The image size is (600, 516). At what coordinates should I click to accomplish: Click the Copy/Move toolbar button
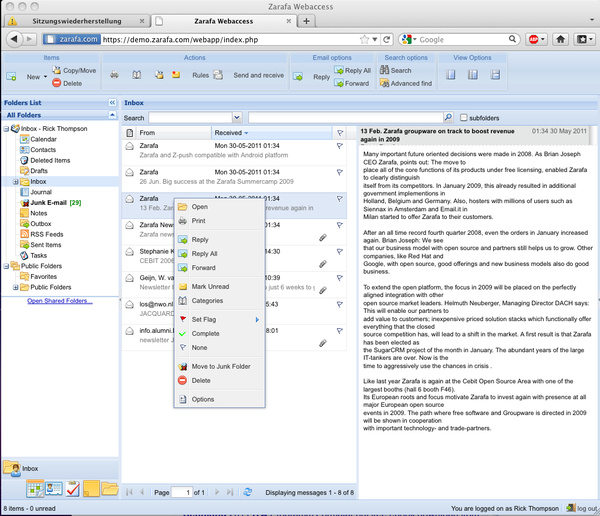click(74, 70)
